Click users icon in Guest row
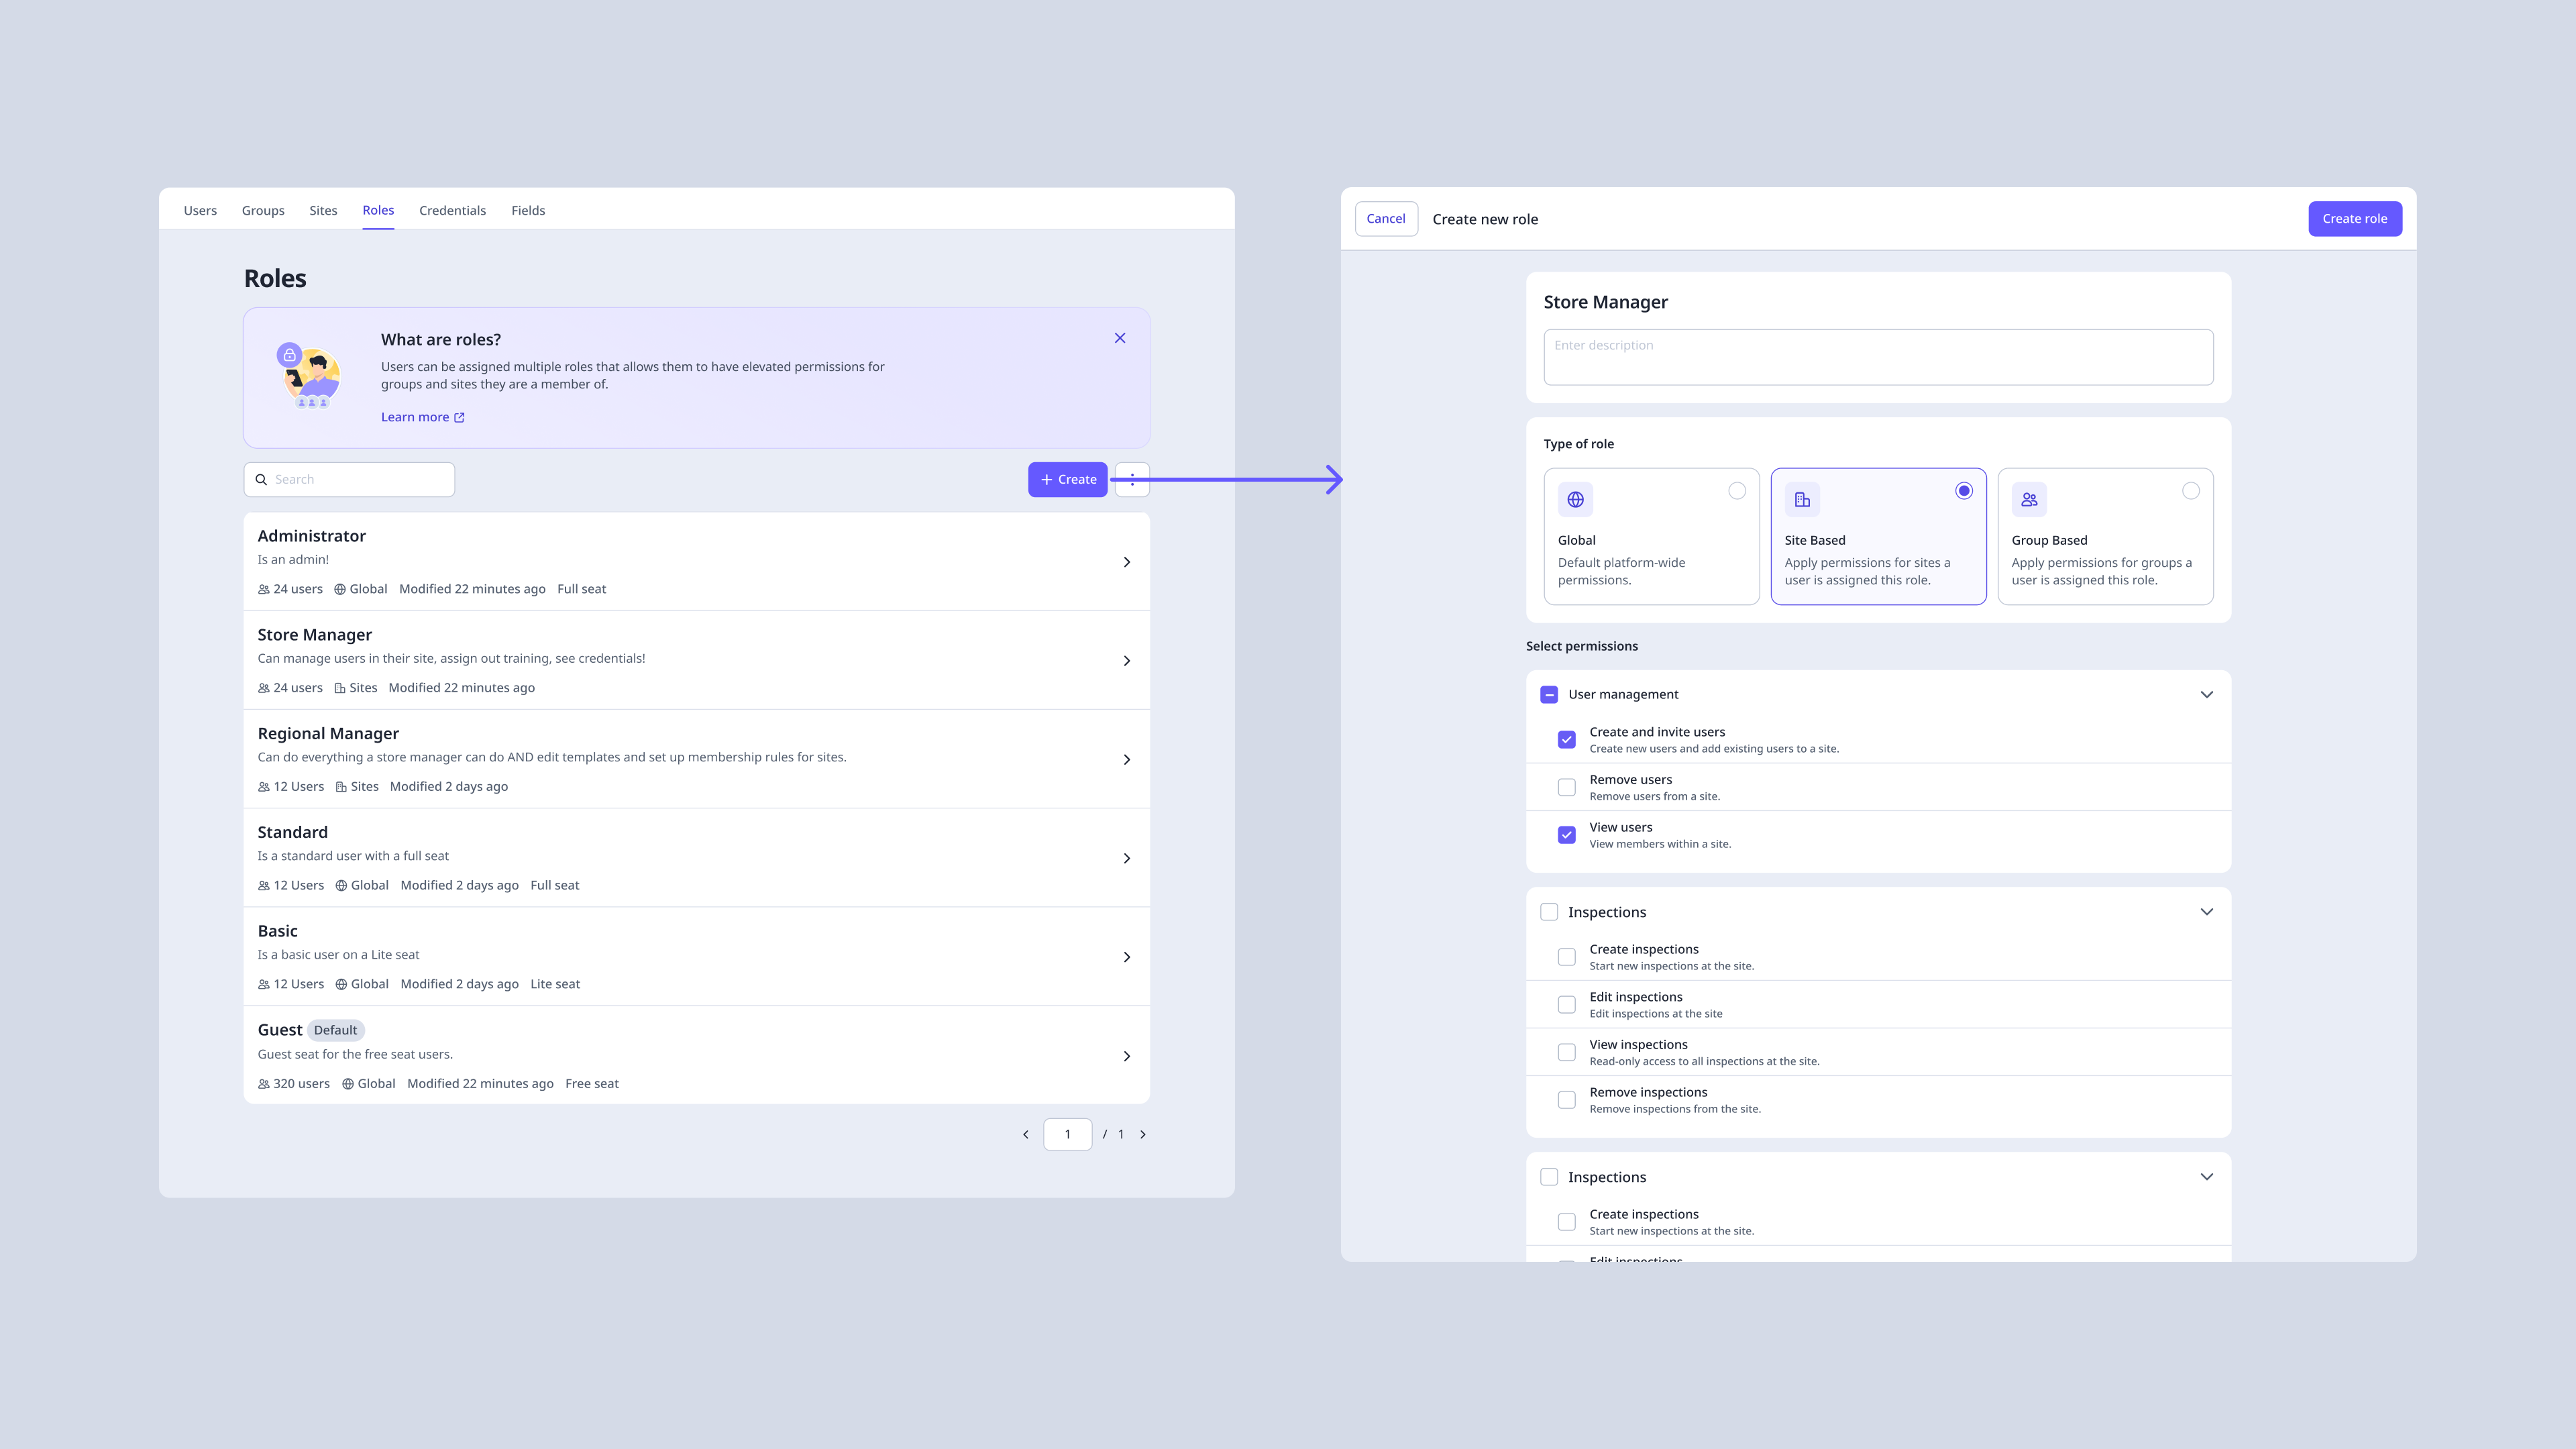Screen dimensions: 2576x1449 pyautogui.click(x=264, y=1084)
